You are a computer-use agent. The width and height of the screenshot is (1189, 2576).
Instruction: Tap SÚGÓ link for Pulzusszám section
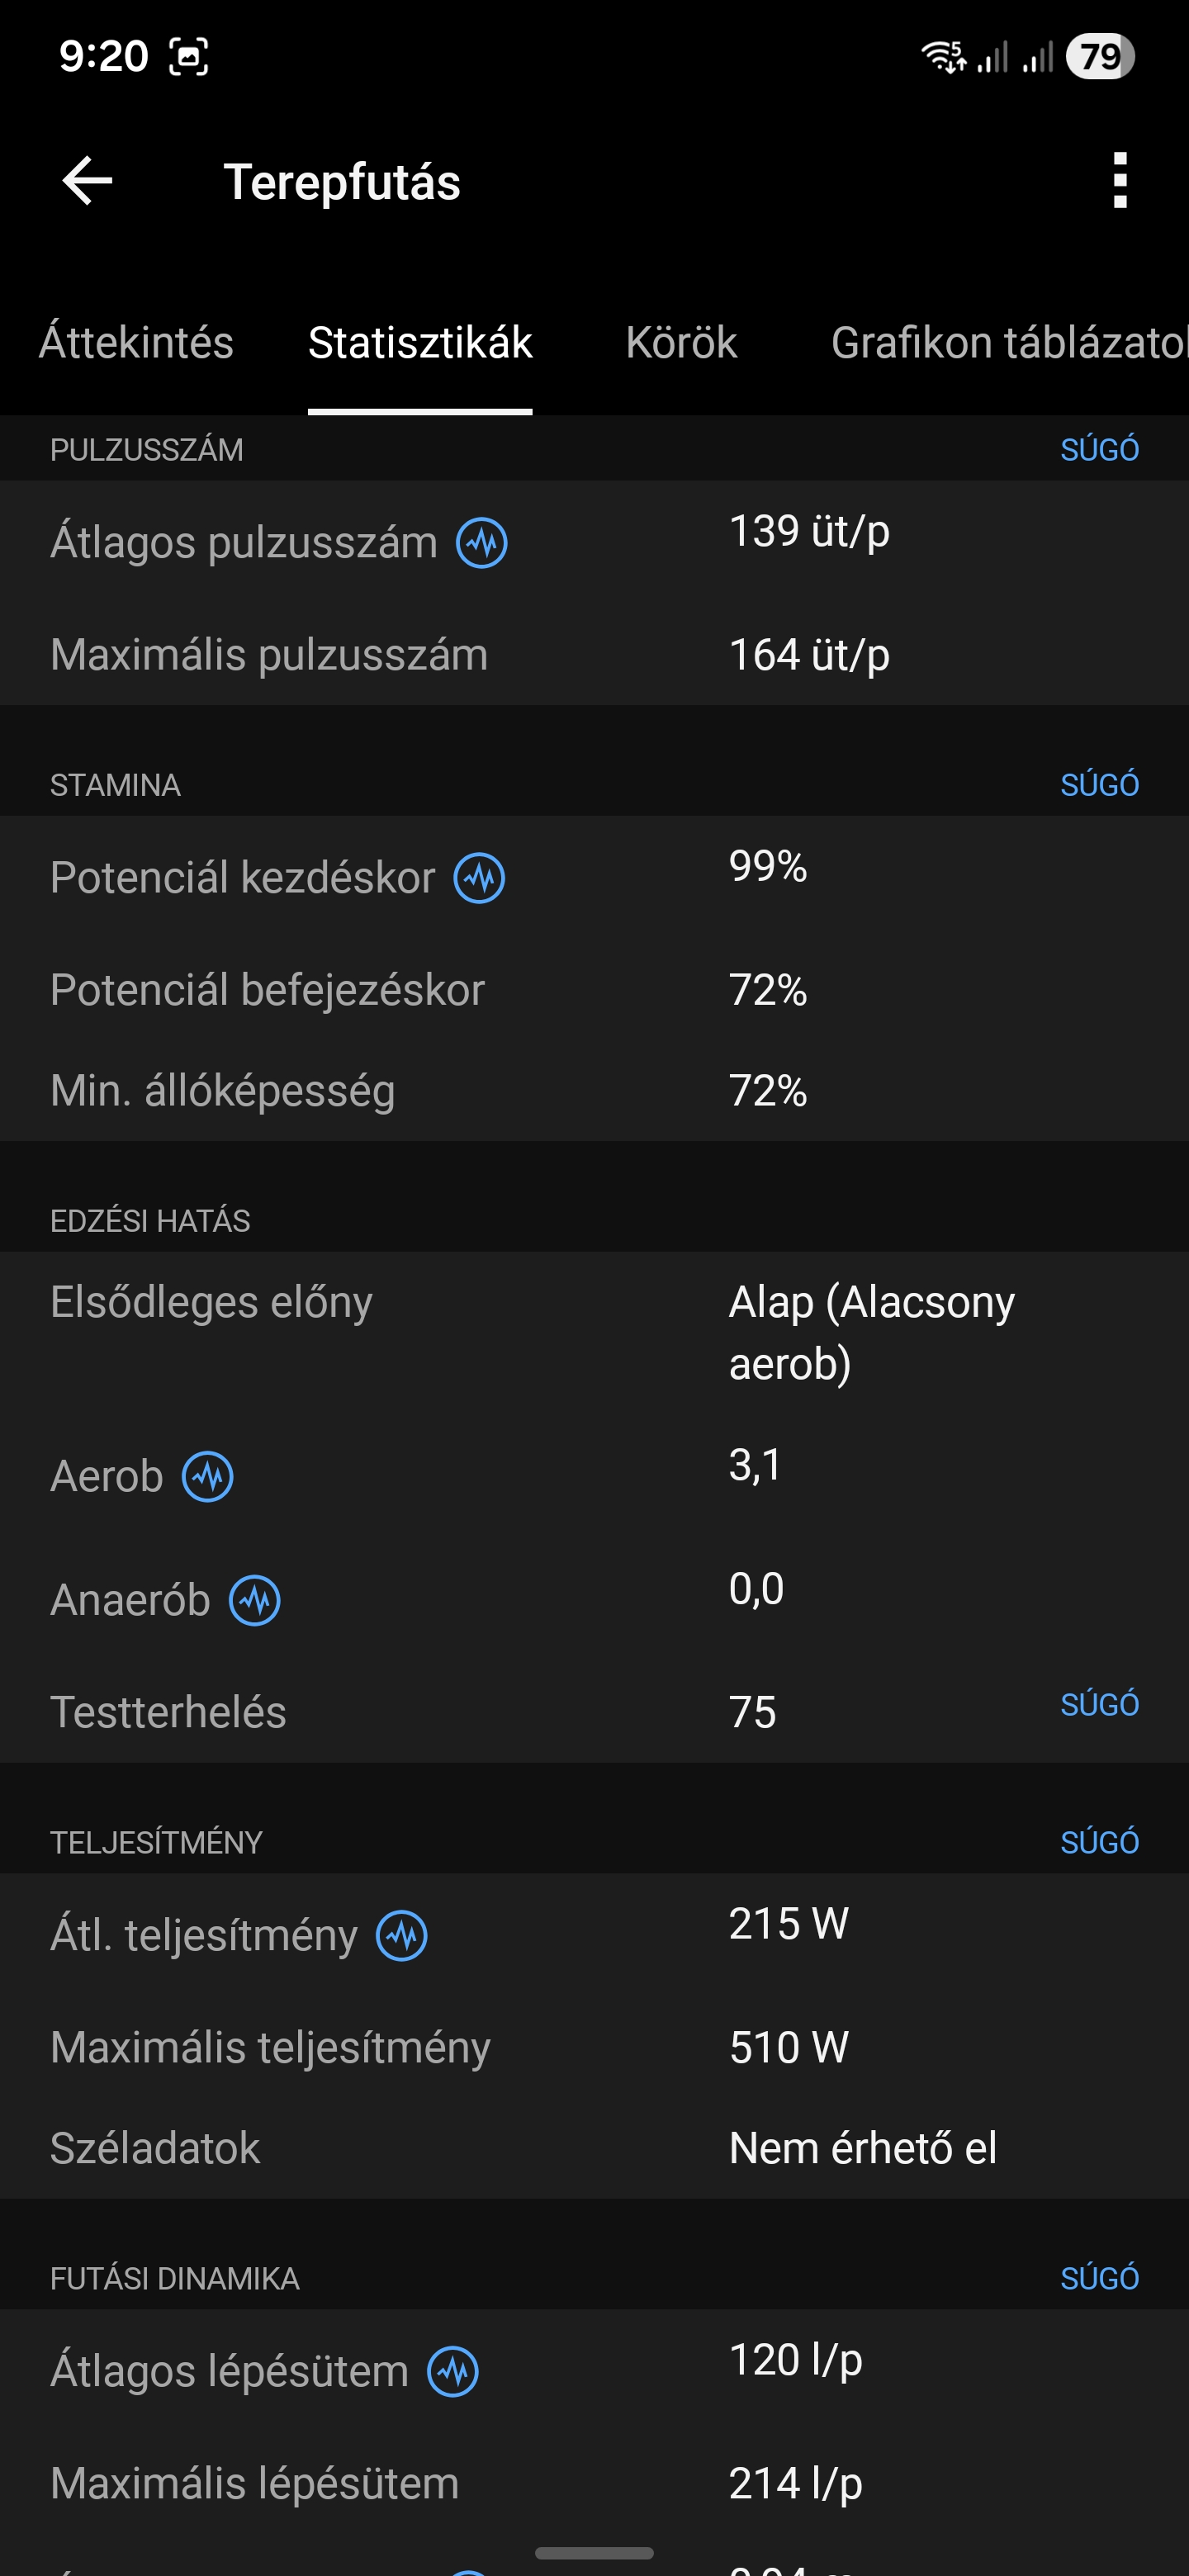pyautogui.click(x=1099, y=449)
